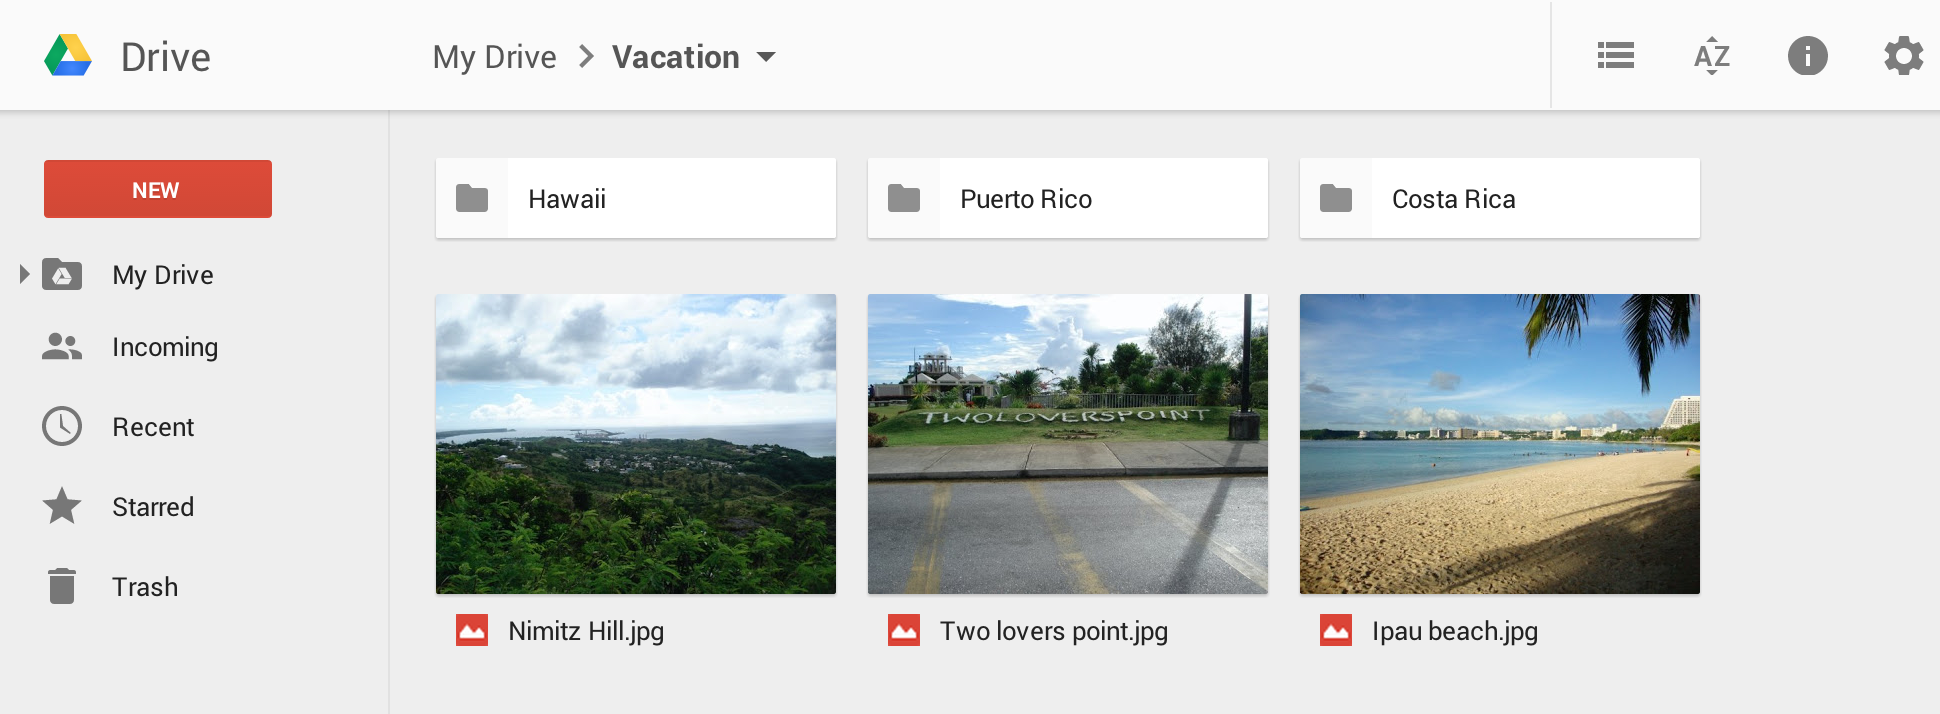Select the Nimitz Hill photo thumbnail
Screen dimensions: 1940x714
pyautogui.click(x=635, y=444)
